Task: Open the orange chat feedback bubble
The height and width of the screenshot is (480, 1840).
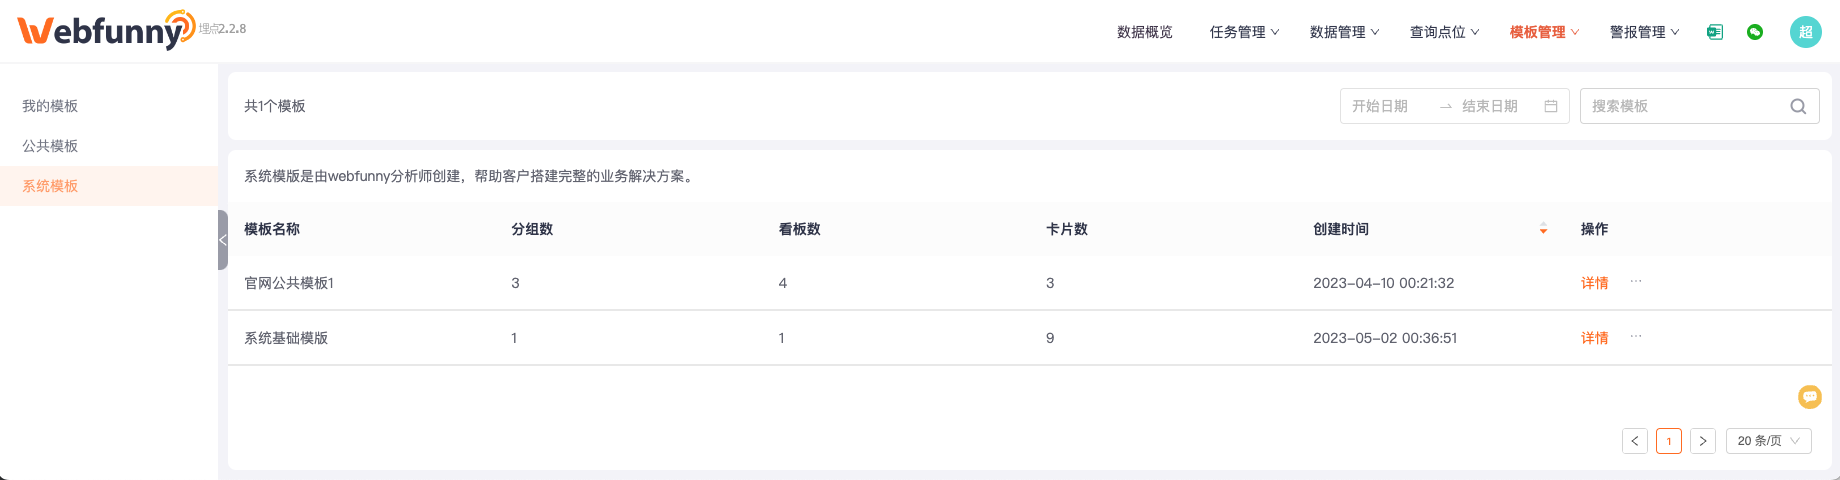Action: pos(1810,397)
